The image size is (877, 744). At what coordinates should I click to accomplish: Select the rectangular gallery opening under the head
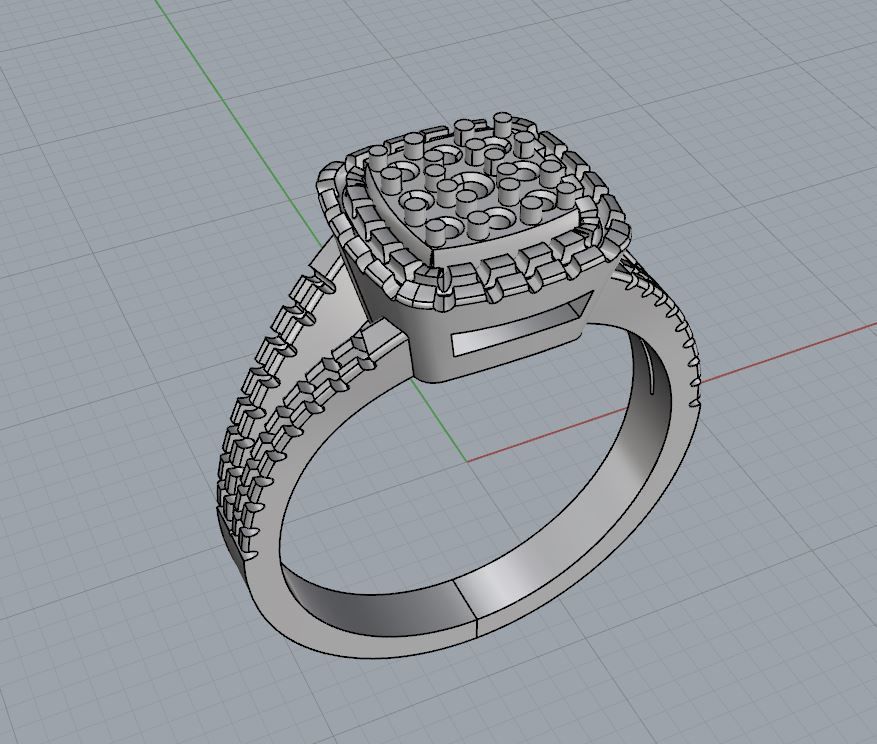click(523, 323)
